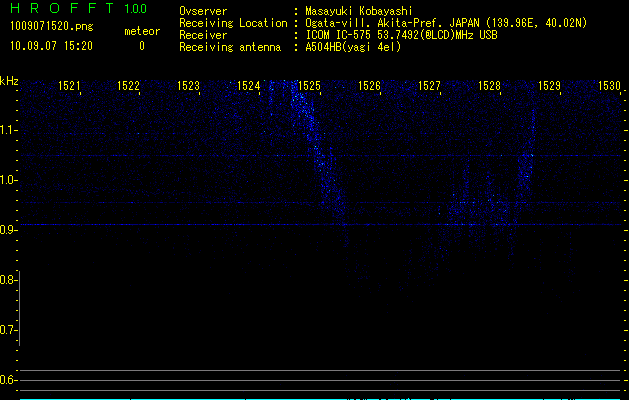
Task: Click the 1.0 kHz axis label
Action: 8,180
